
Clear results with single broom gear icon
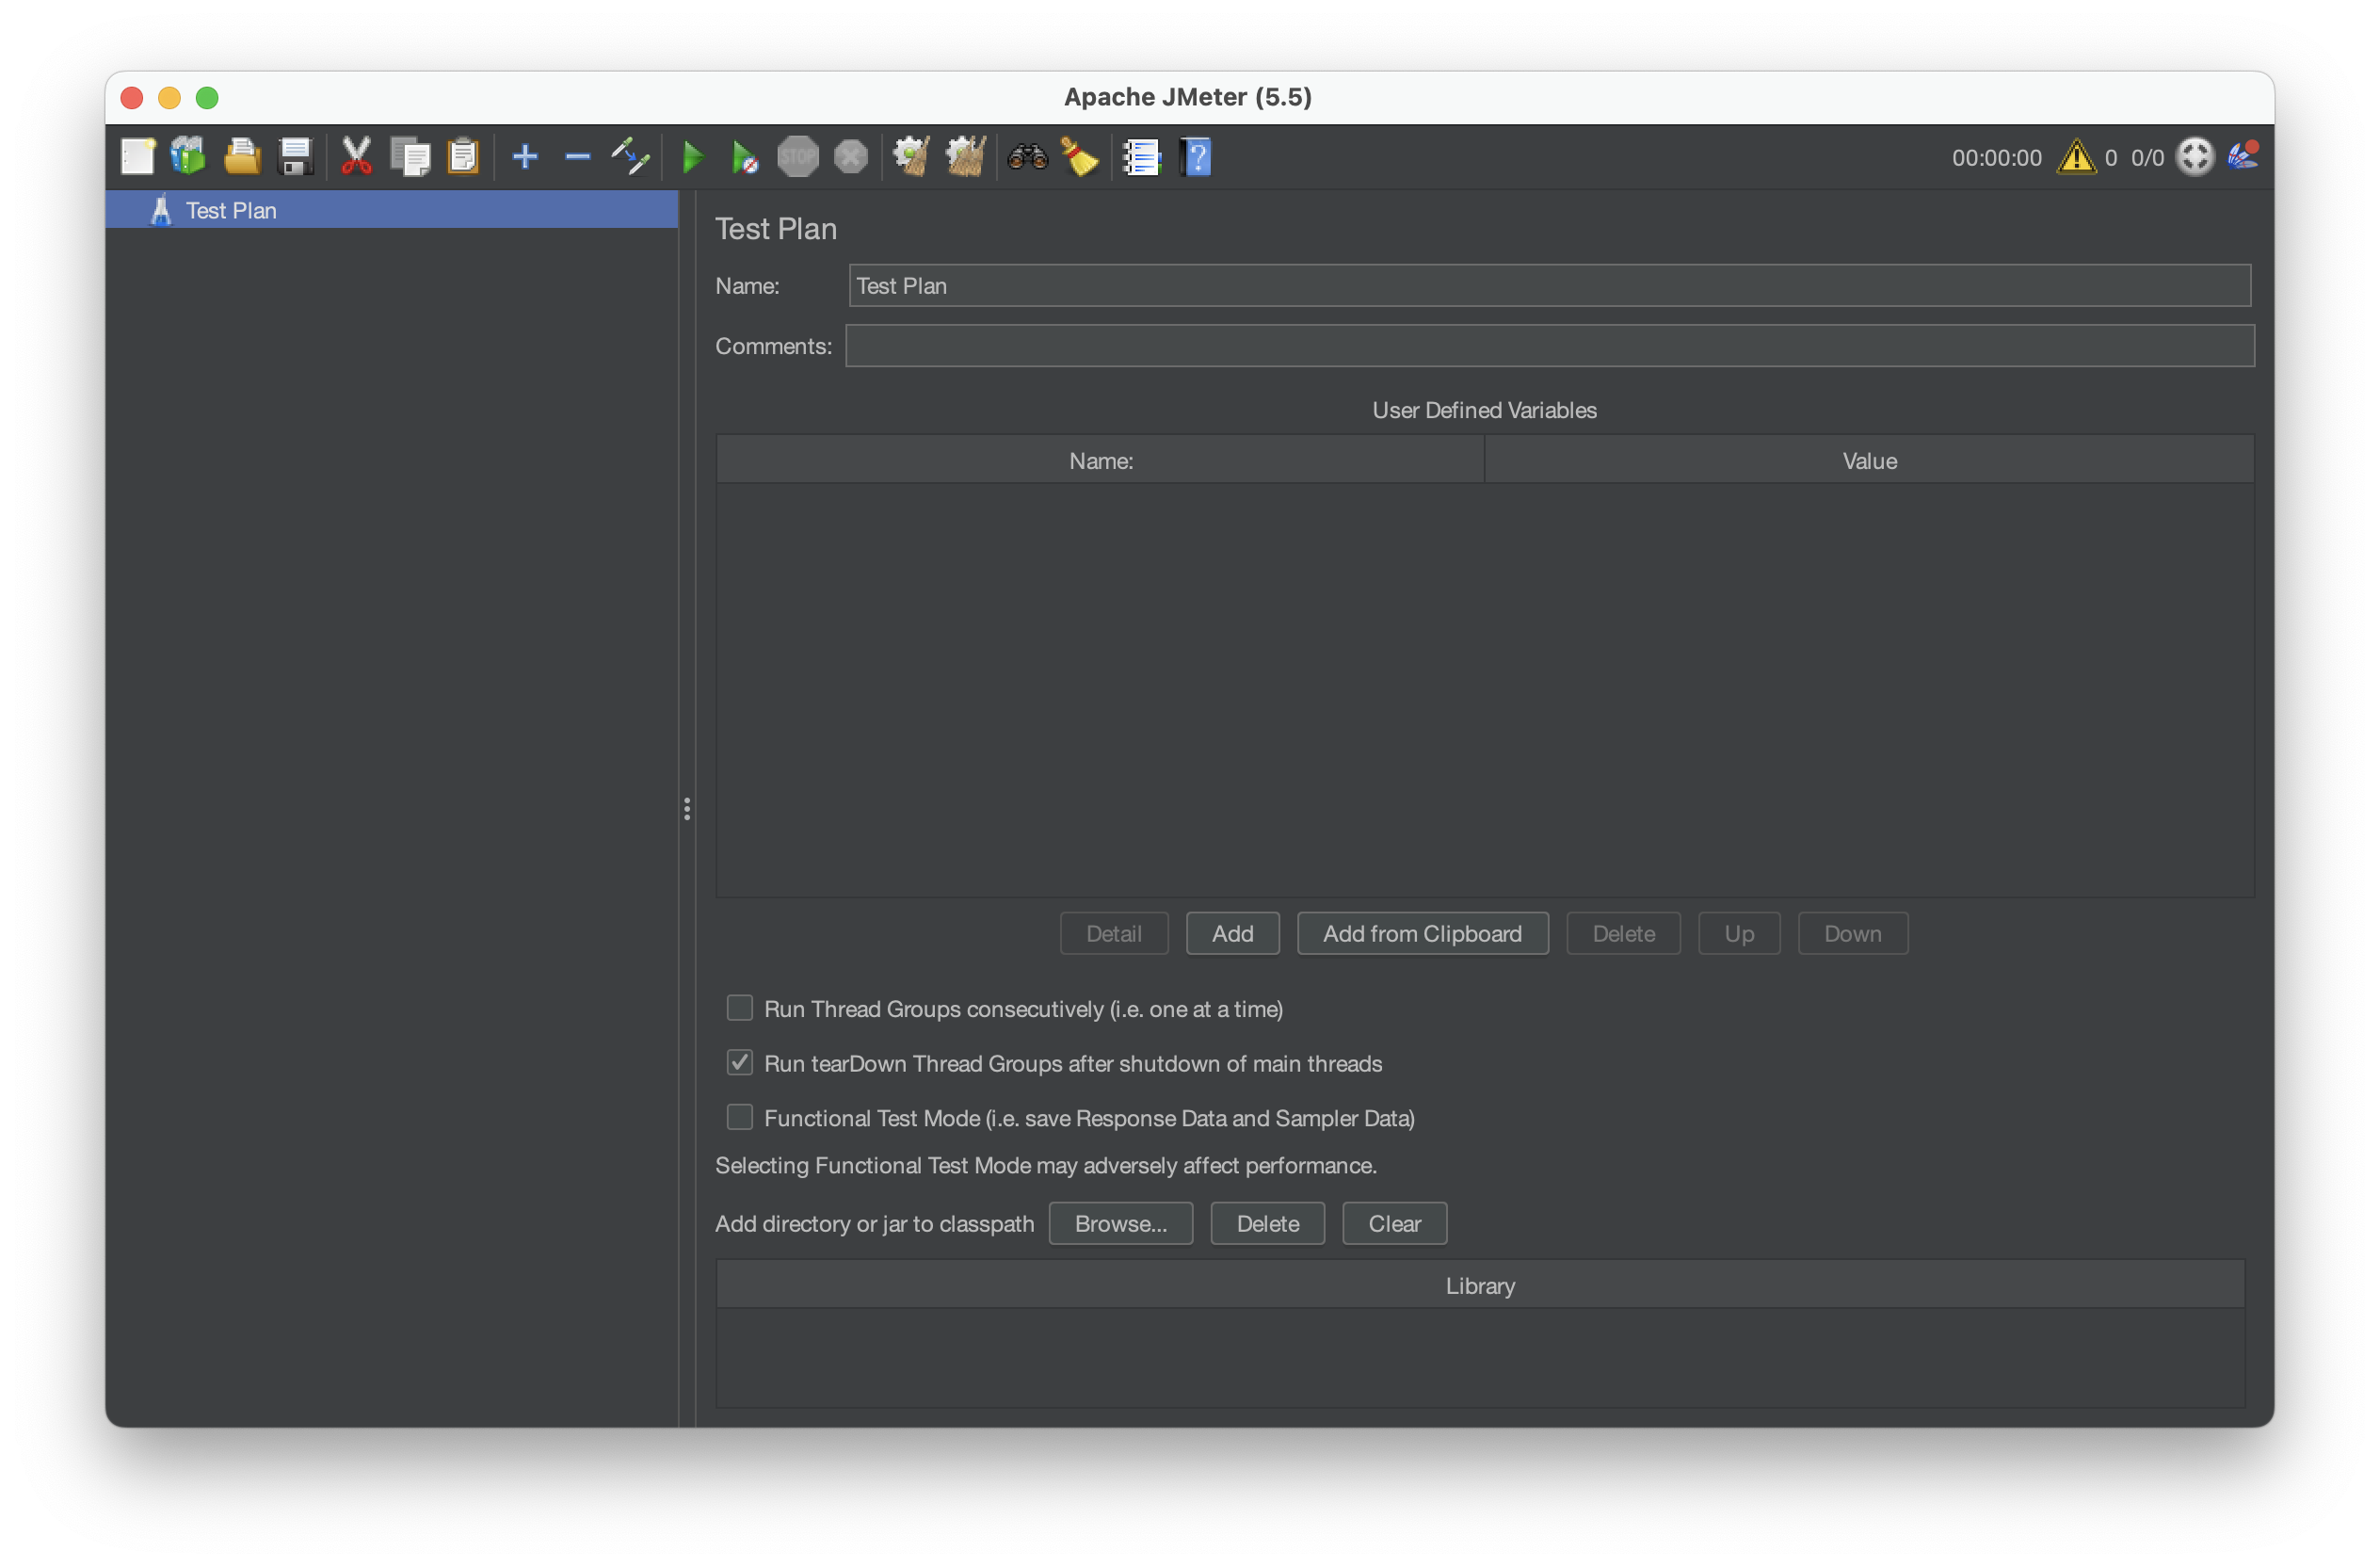click(911, 157)
